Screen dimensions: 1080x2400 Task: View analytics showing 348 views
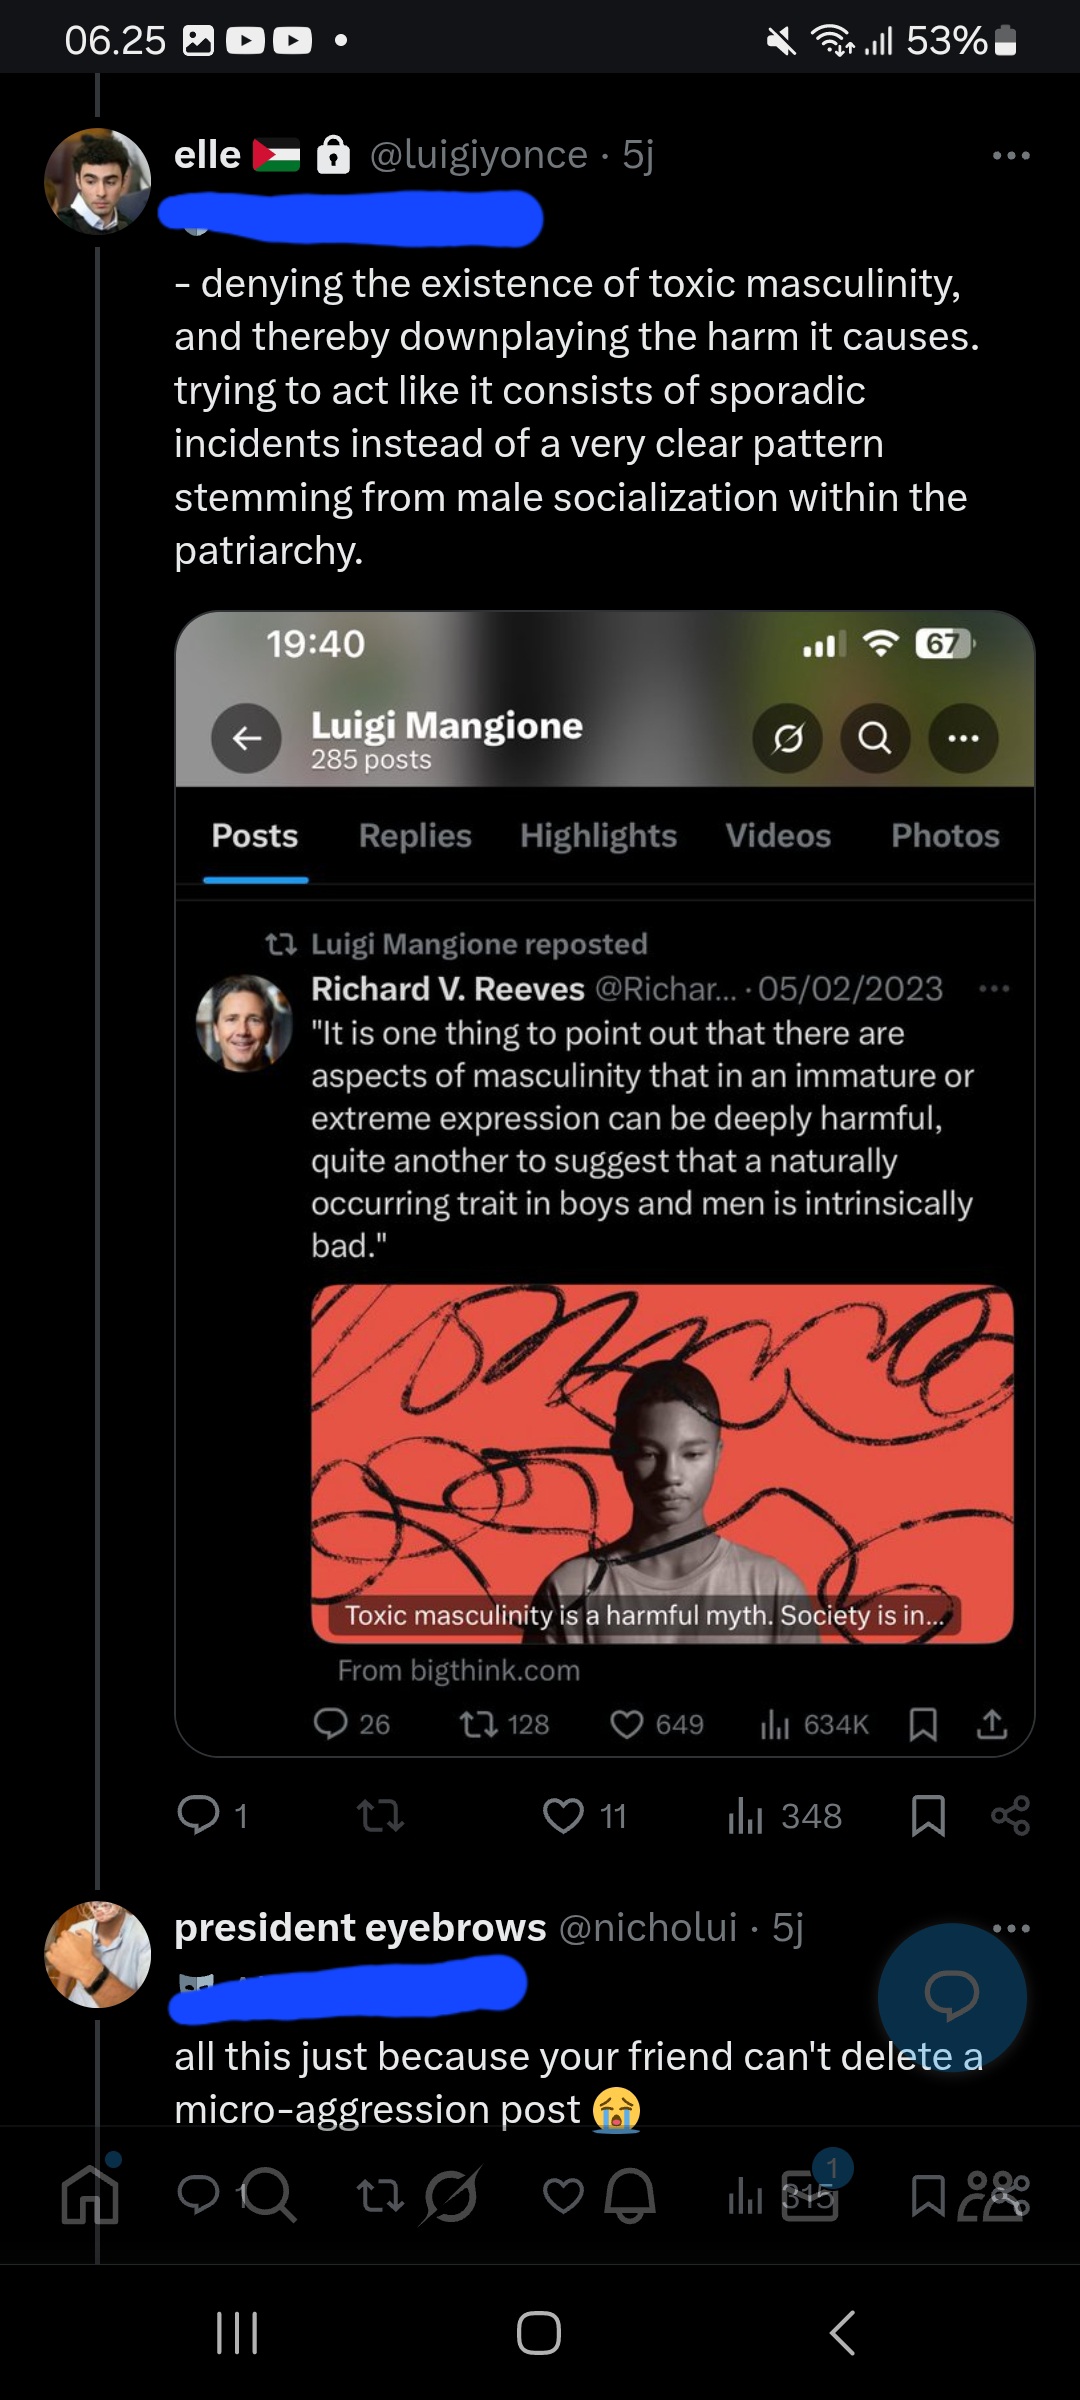[x=785, y=1815]
